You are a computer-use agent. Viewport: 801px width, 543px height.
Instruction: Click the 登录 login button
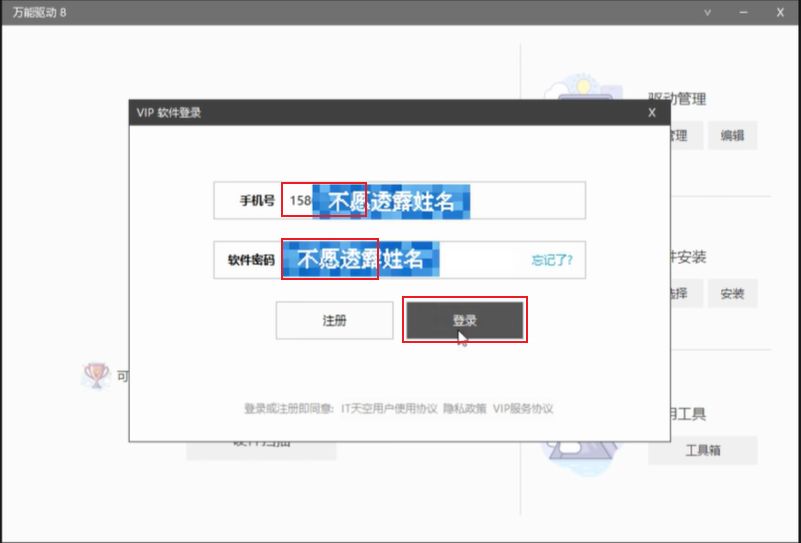click(464, 321)
